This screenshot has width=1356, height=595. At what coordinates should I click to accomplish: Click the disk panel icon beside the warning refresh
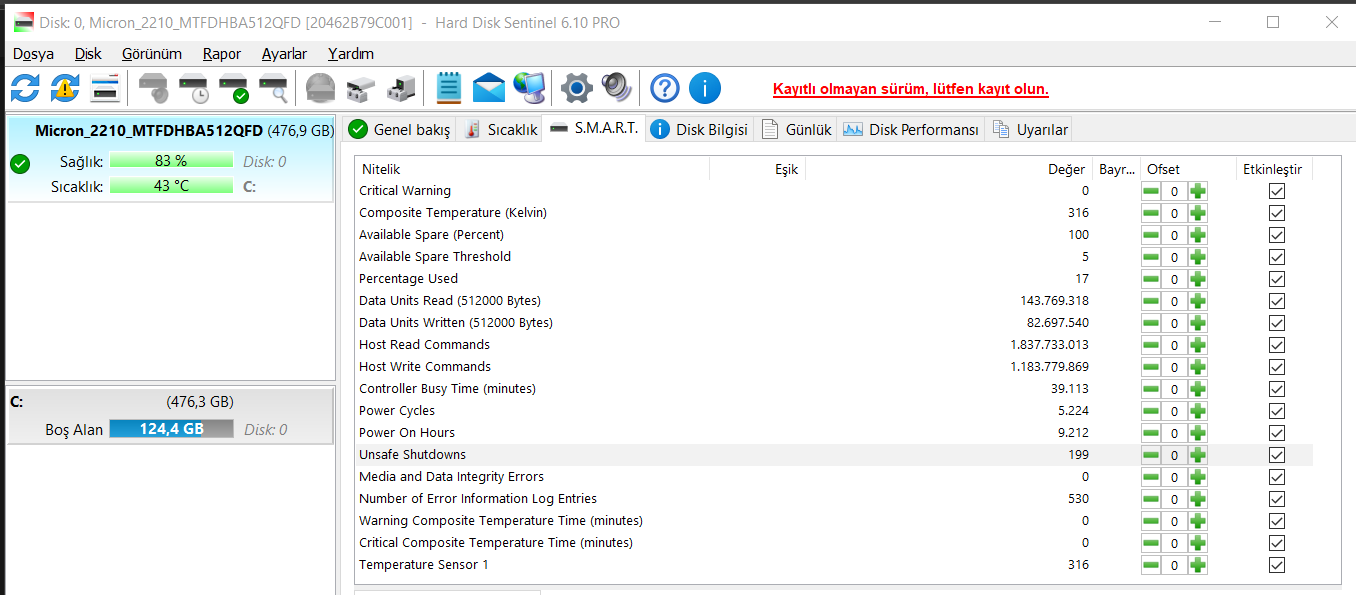coord(105,88)
